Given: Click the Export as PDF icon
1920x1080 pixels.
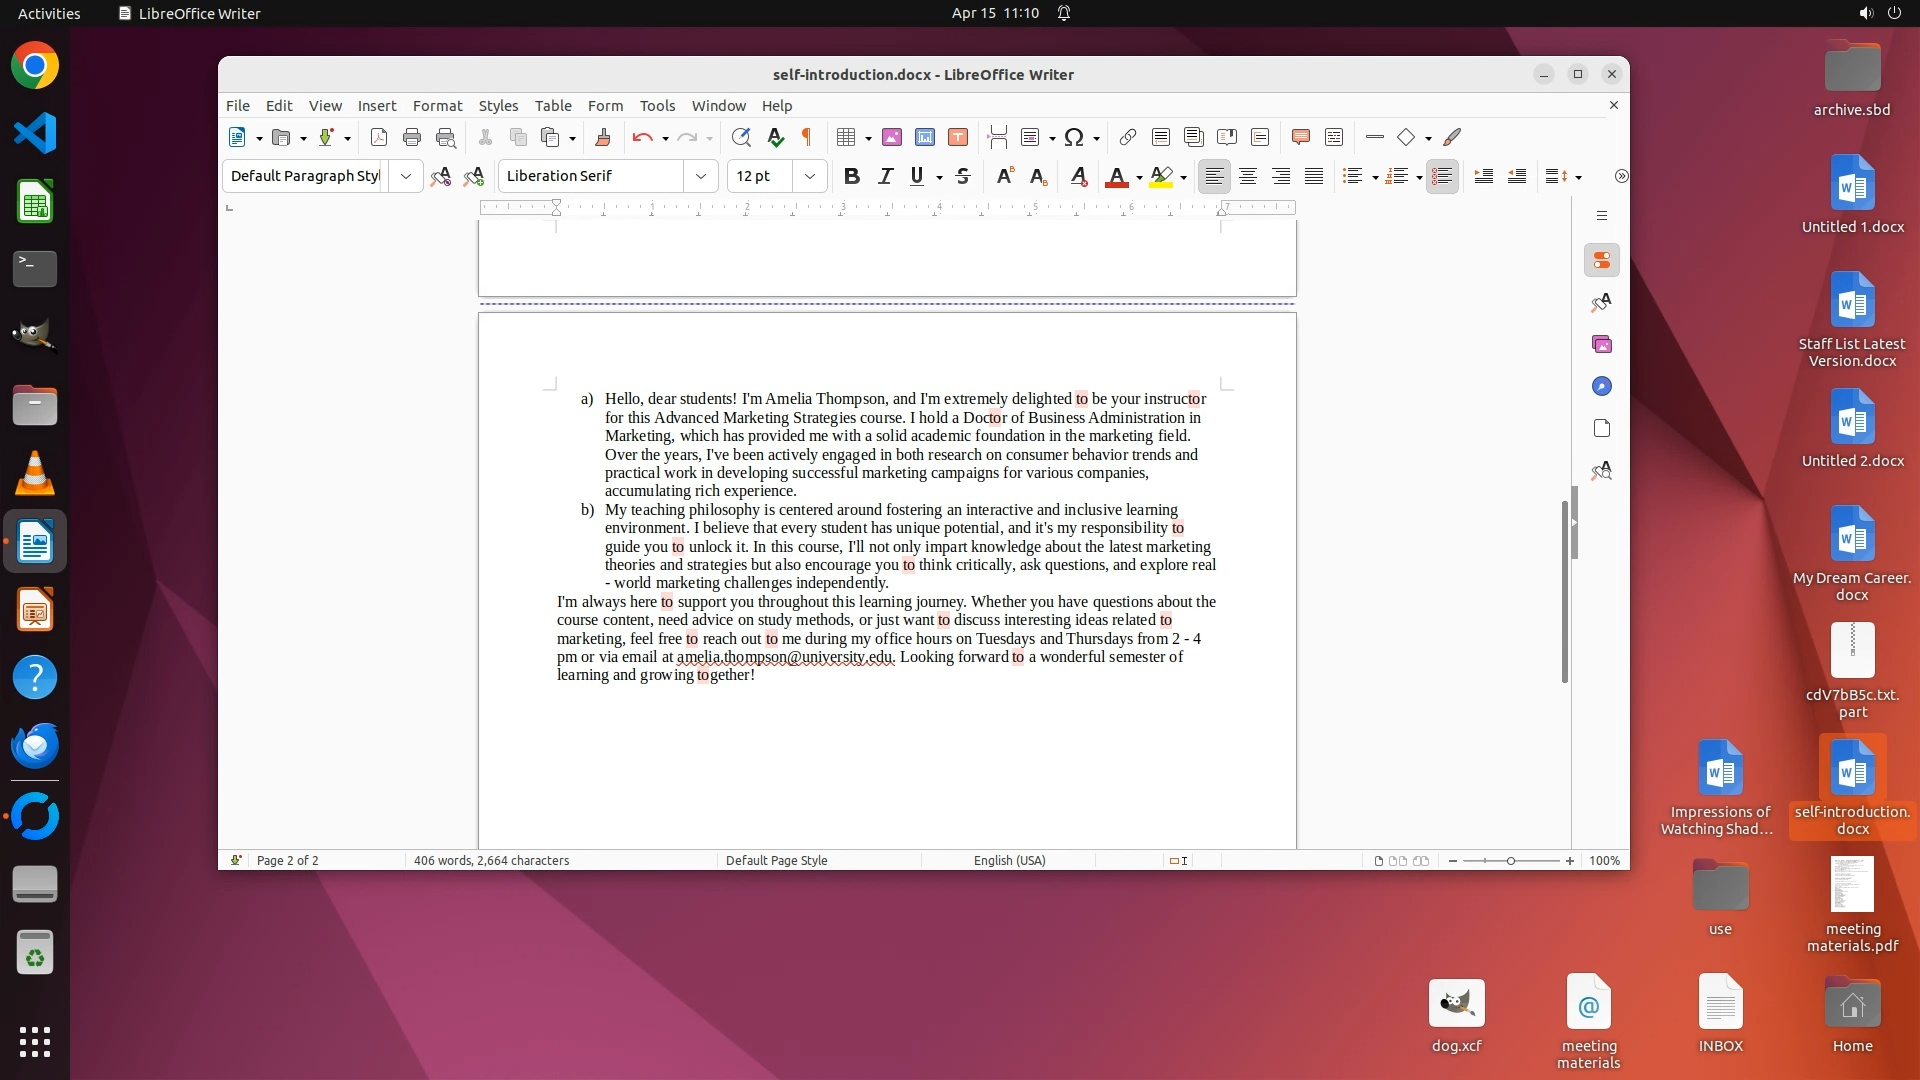Looking at the screenshot, I should click(x=379, y=137).
